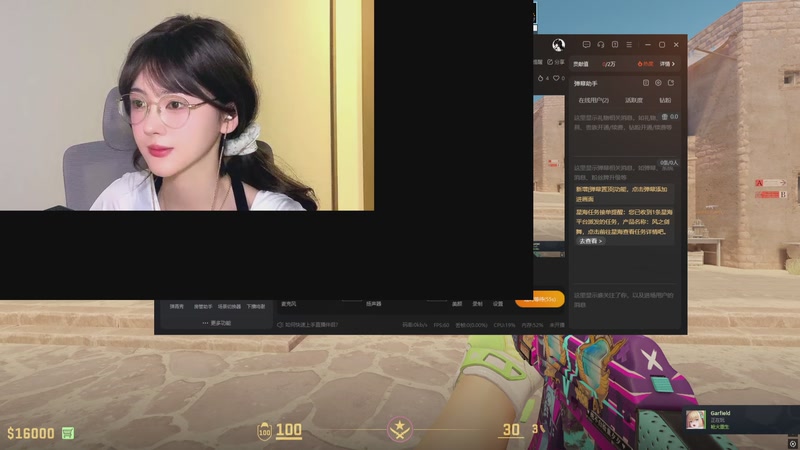Click the 录制 record option
The height and width of the screenshot is (450, 800).
coord(478,304)
